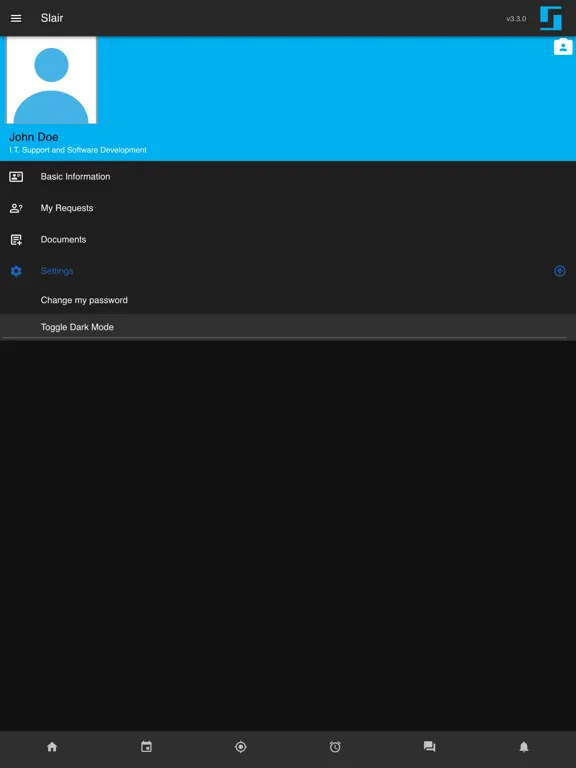
Task: Open the profile badge icon
Action: point(563,47)
